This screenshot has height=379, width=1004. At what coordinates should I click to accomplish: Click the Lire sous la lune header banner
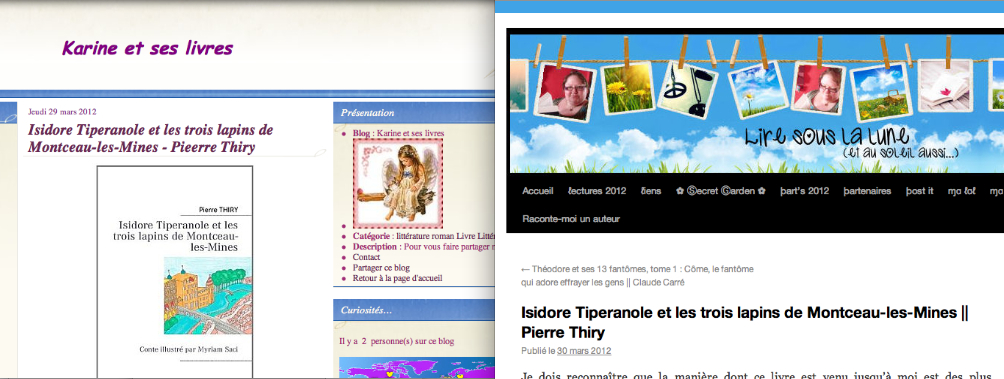click(x=756, y=103)
